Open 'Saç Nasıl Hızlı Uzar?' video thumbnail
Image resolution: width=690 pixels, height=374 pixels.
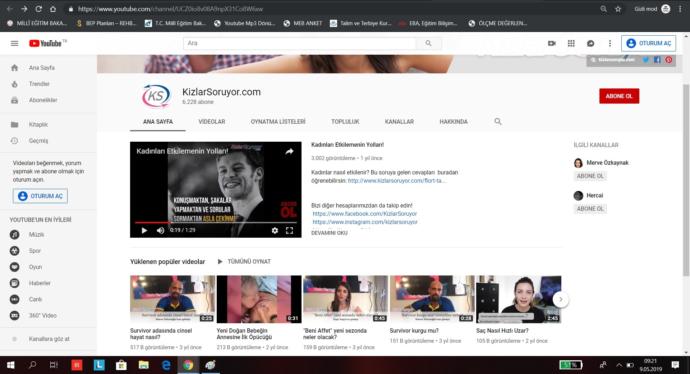tap(518, 299)
